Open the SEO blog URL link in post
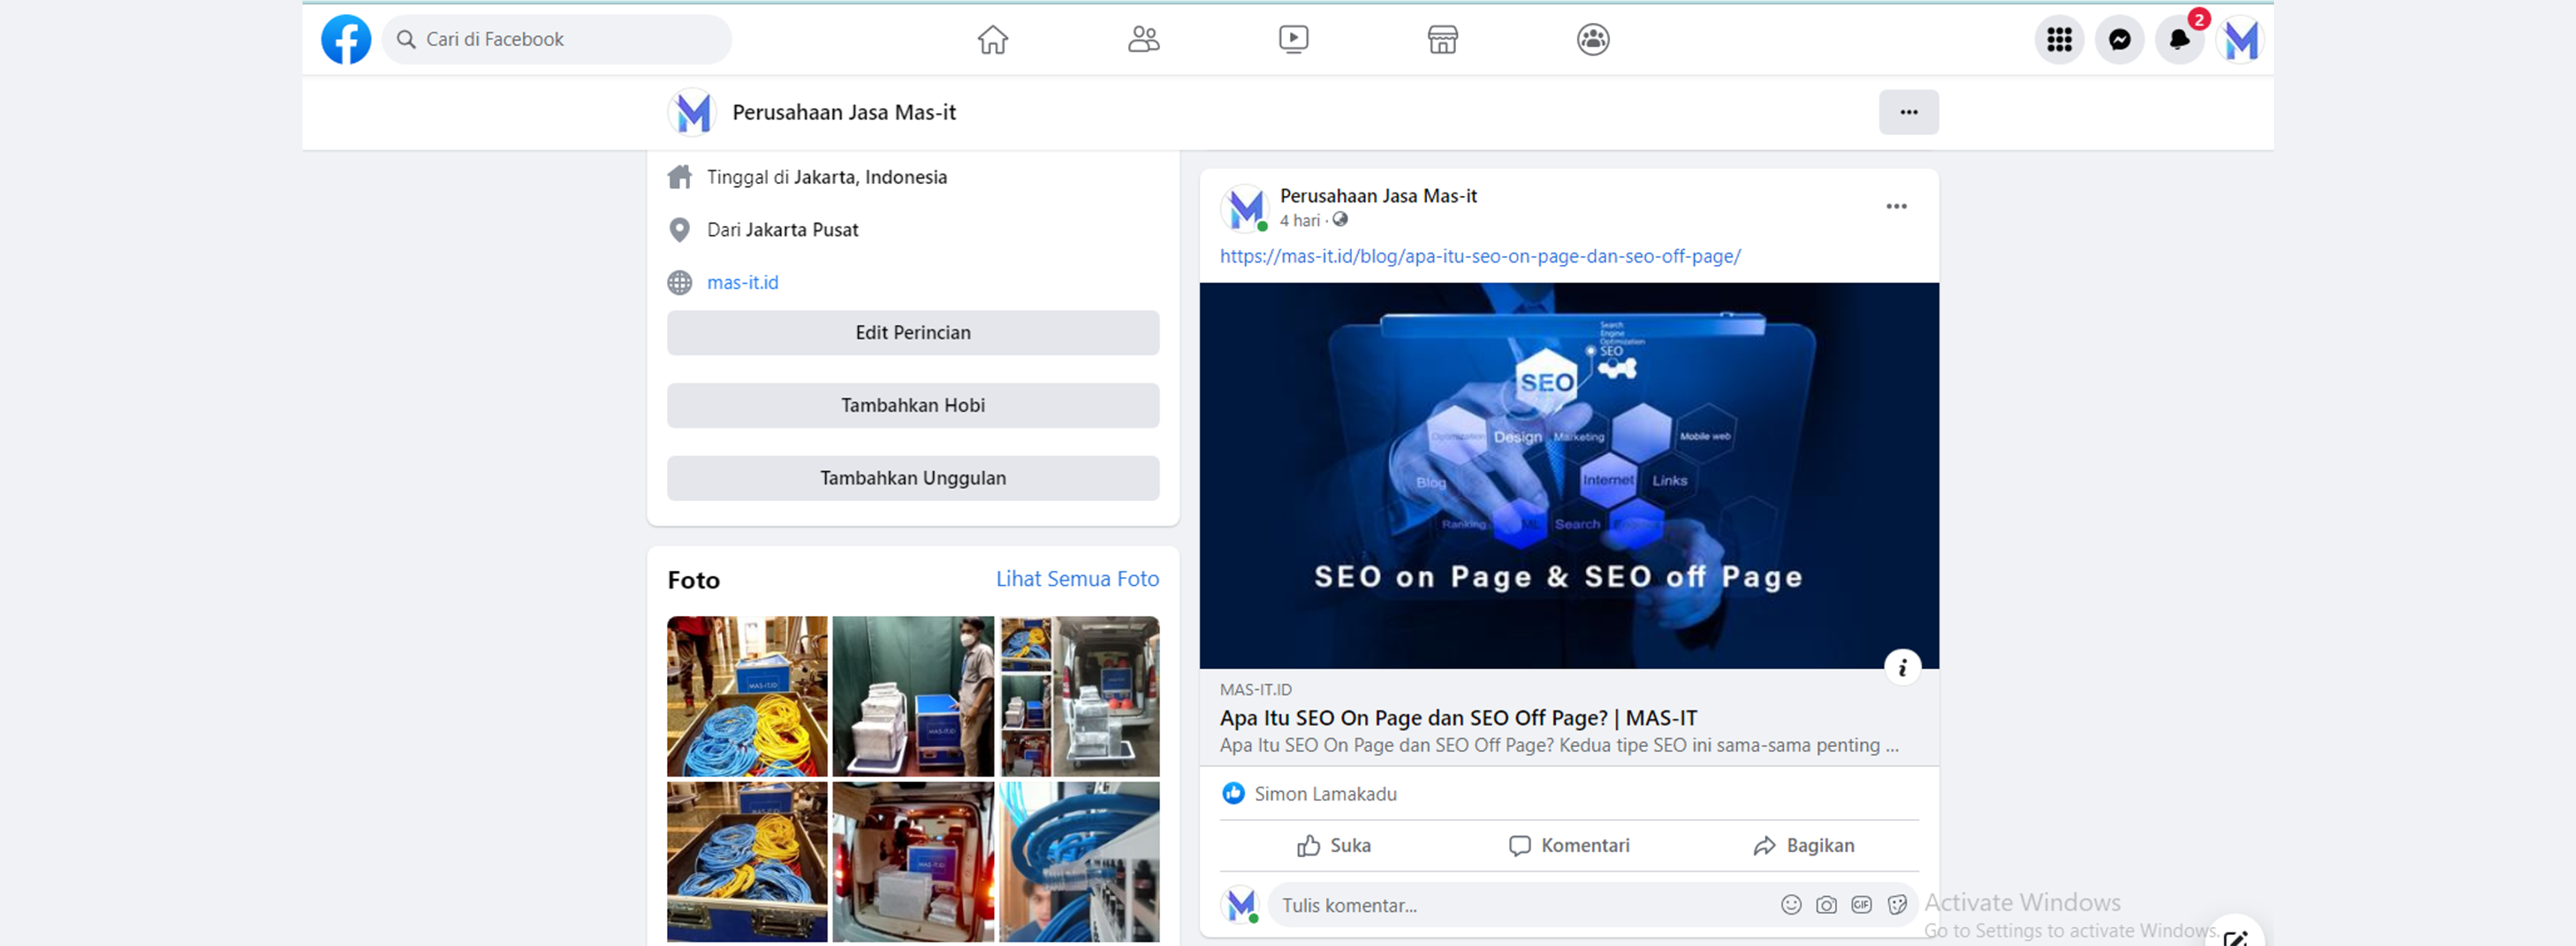The image size is (2576, 946). (x=1480, y=256)
